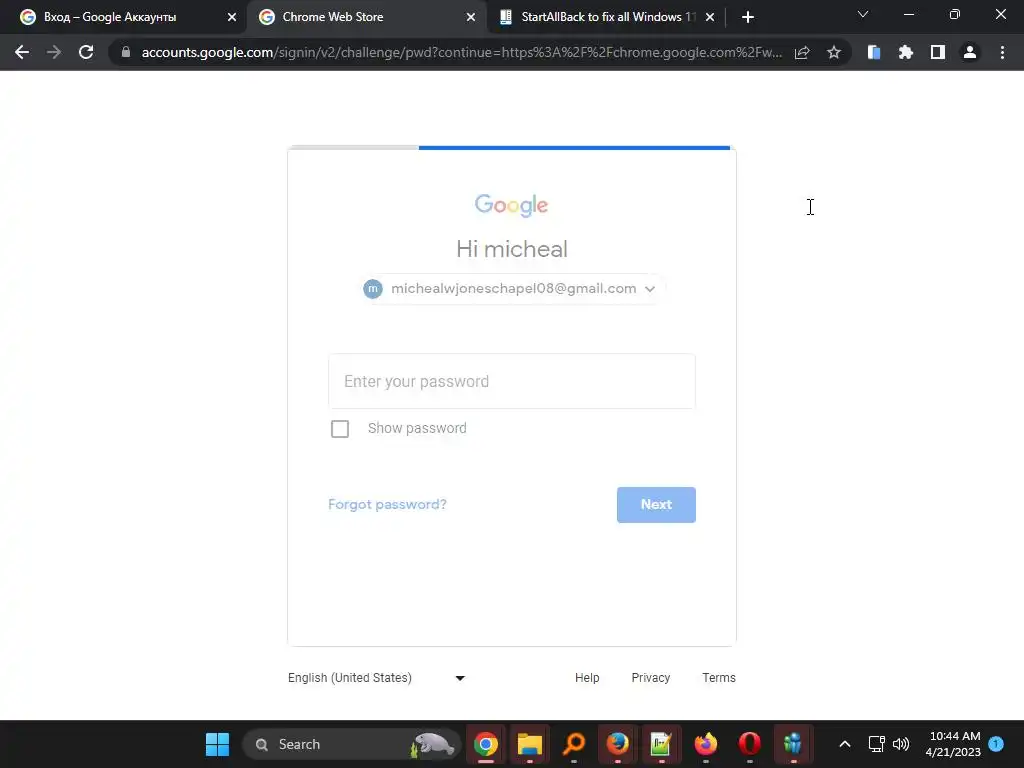Click the Google logo
The height and width of the screenshot is (768, 1024).
[x=511, y=205]
